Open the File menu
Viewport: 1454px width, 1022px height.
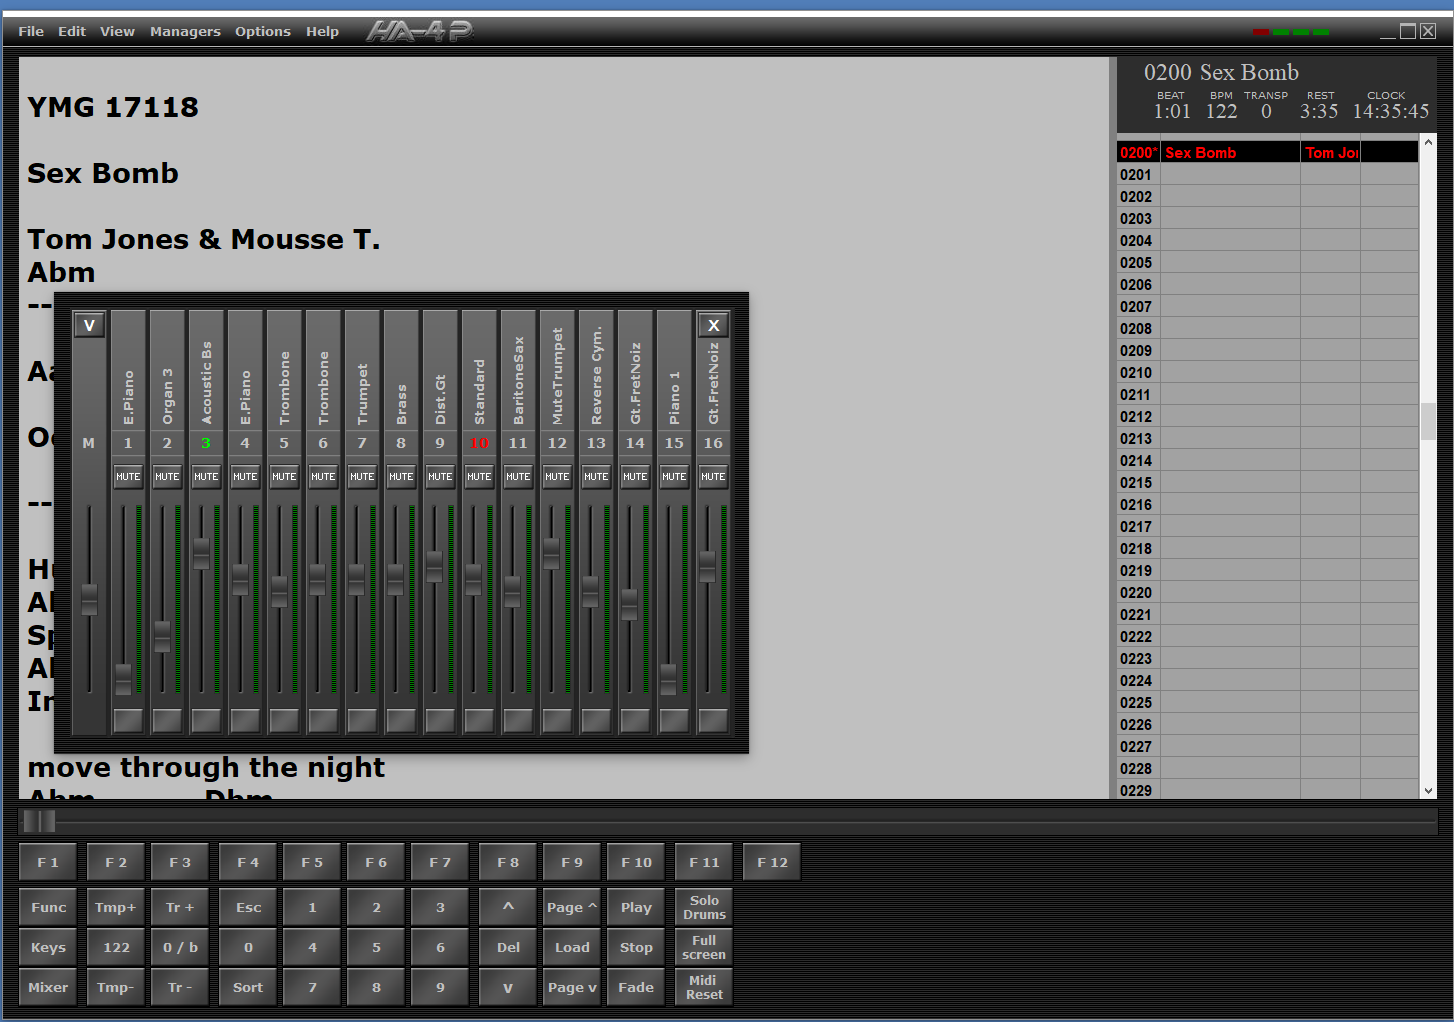pyautogui.click(x=31, y=31)
